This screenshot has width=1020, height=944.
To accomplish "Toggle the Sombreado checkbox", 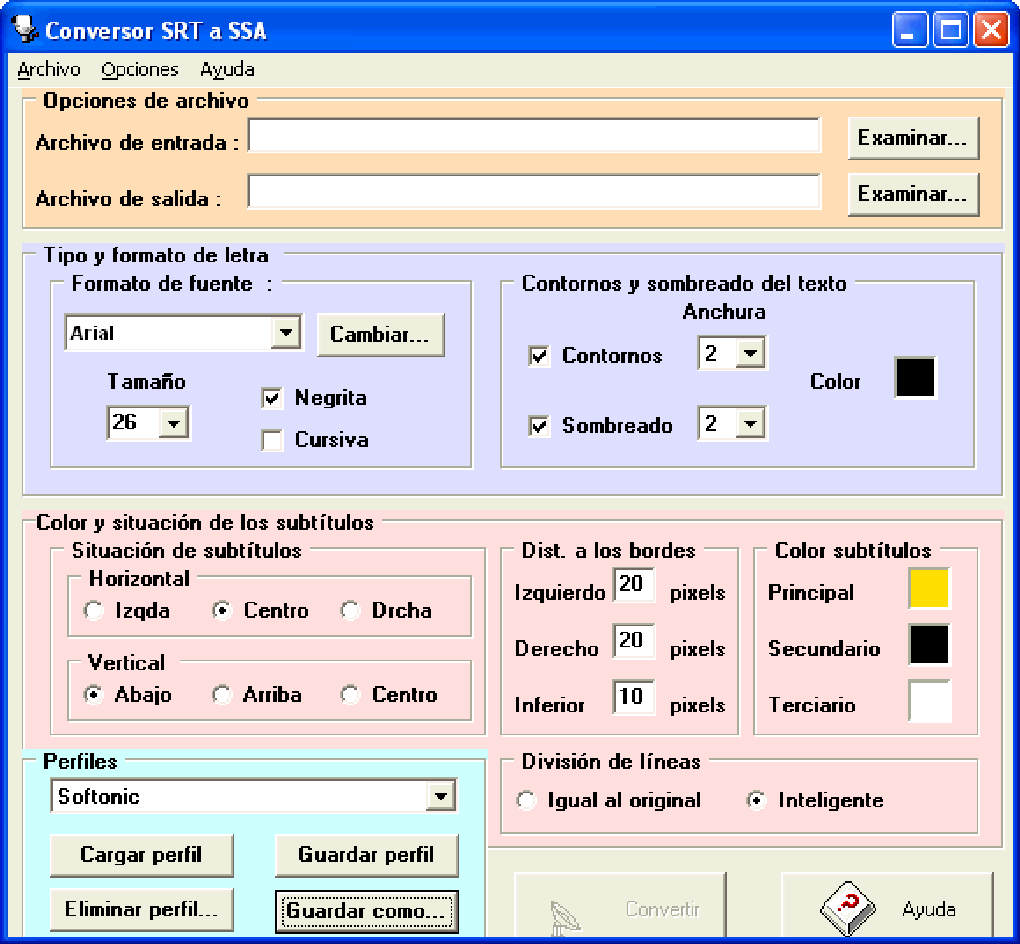I will pyautogui.click(x=539, y=426).
